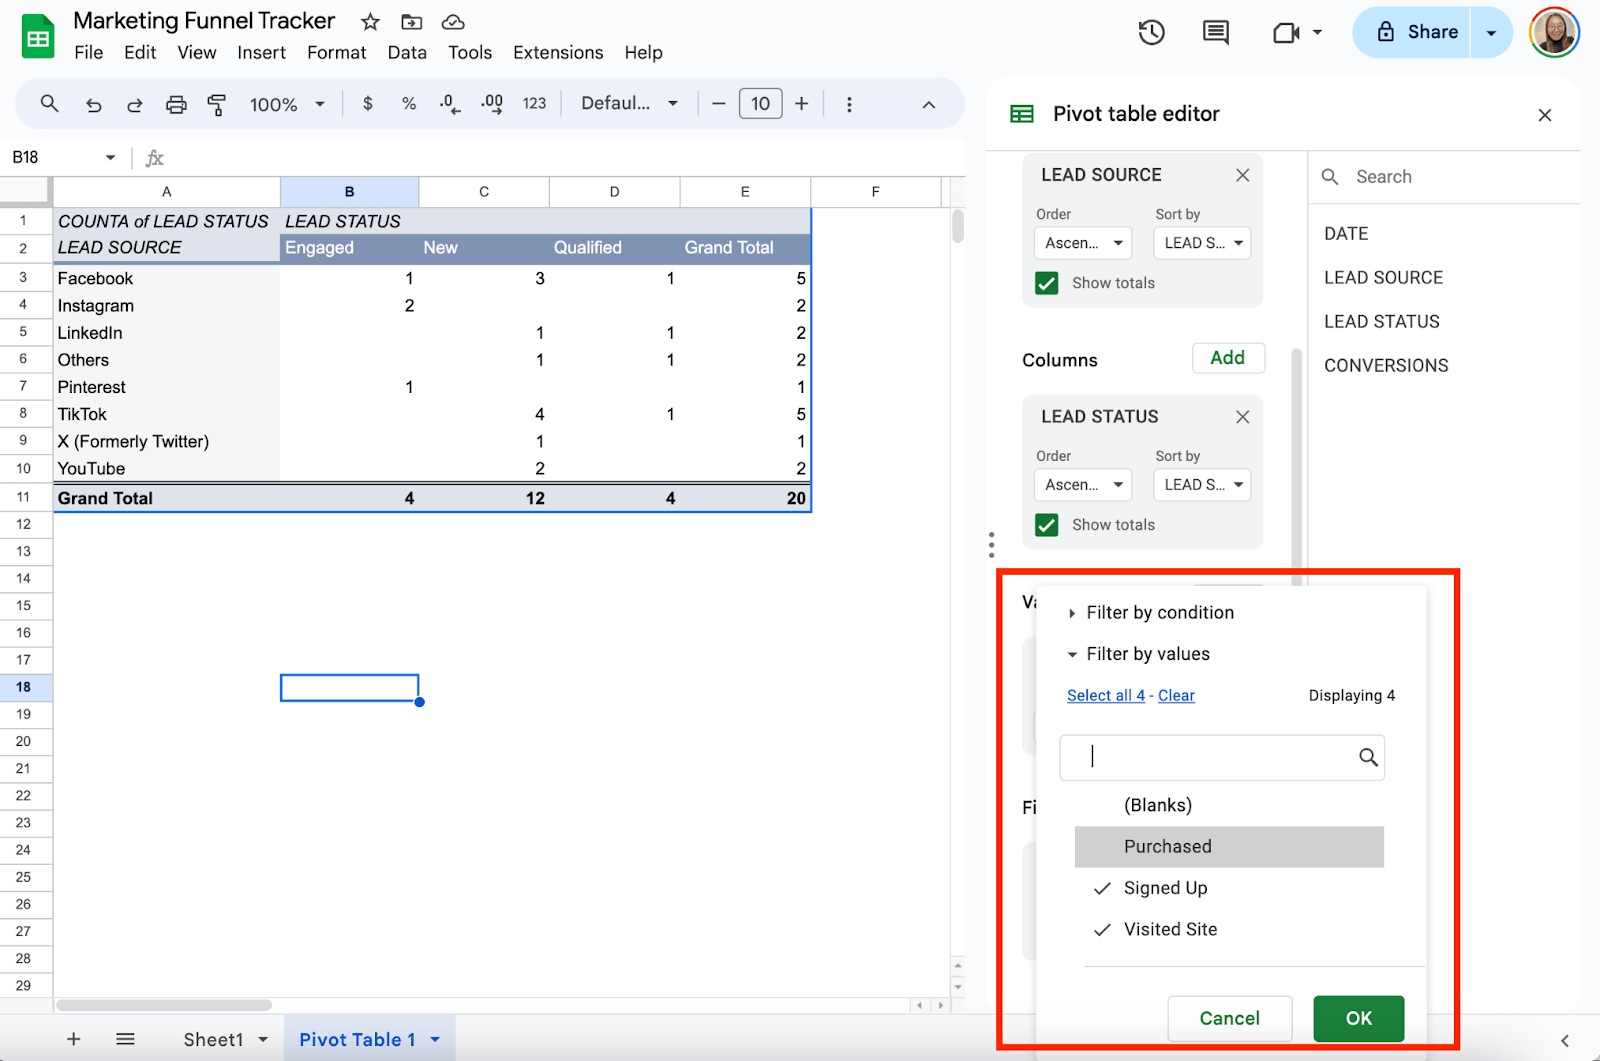This screenshot has height=1061, width=1600.
Task: Close the Pivot table editor panel
Action: tap(1545, 115)
